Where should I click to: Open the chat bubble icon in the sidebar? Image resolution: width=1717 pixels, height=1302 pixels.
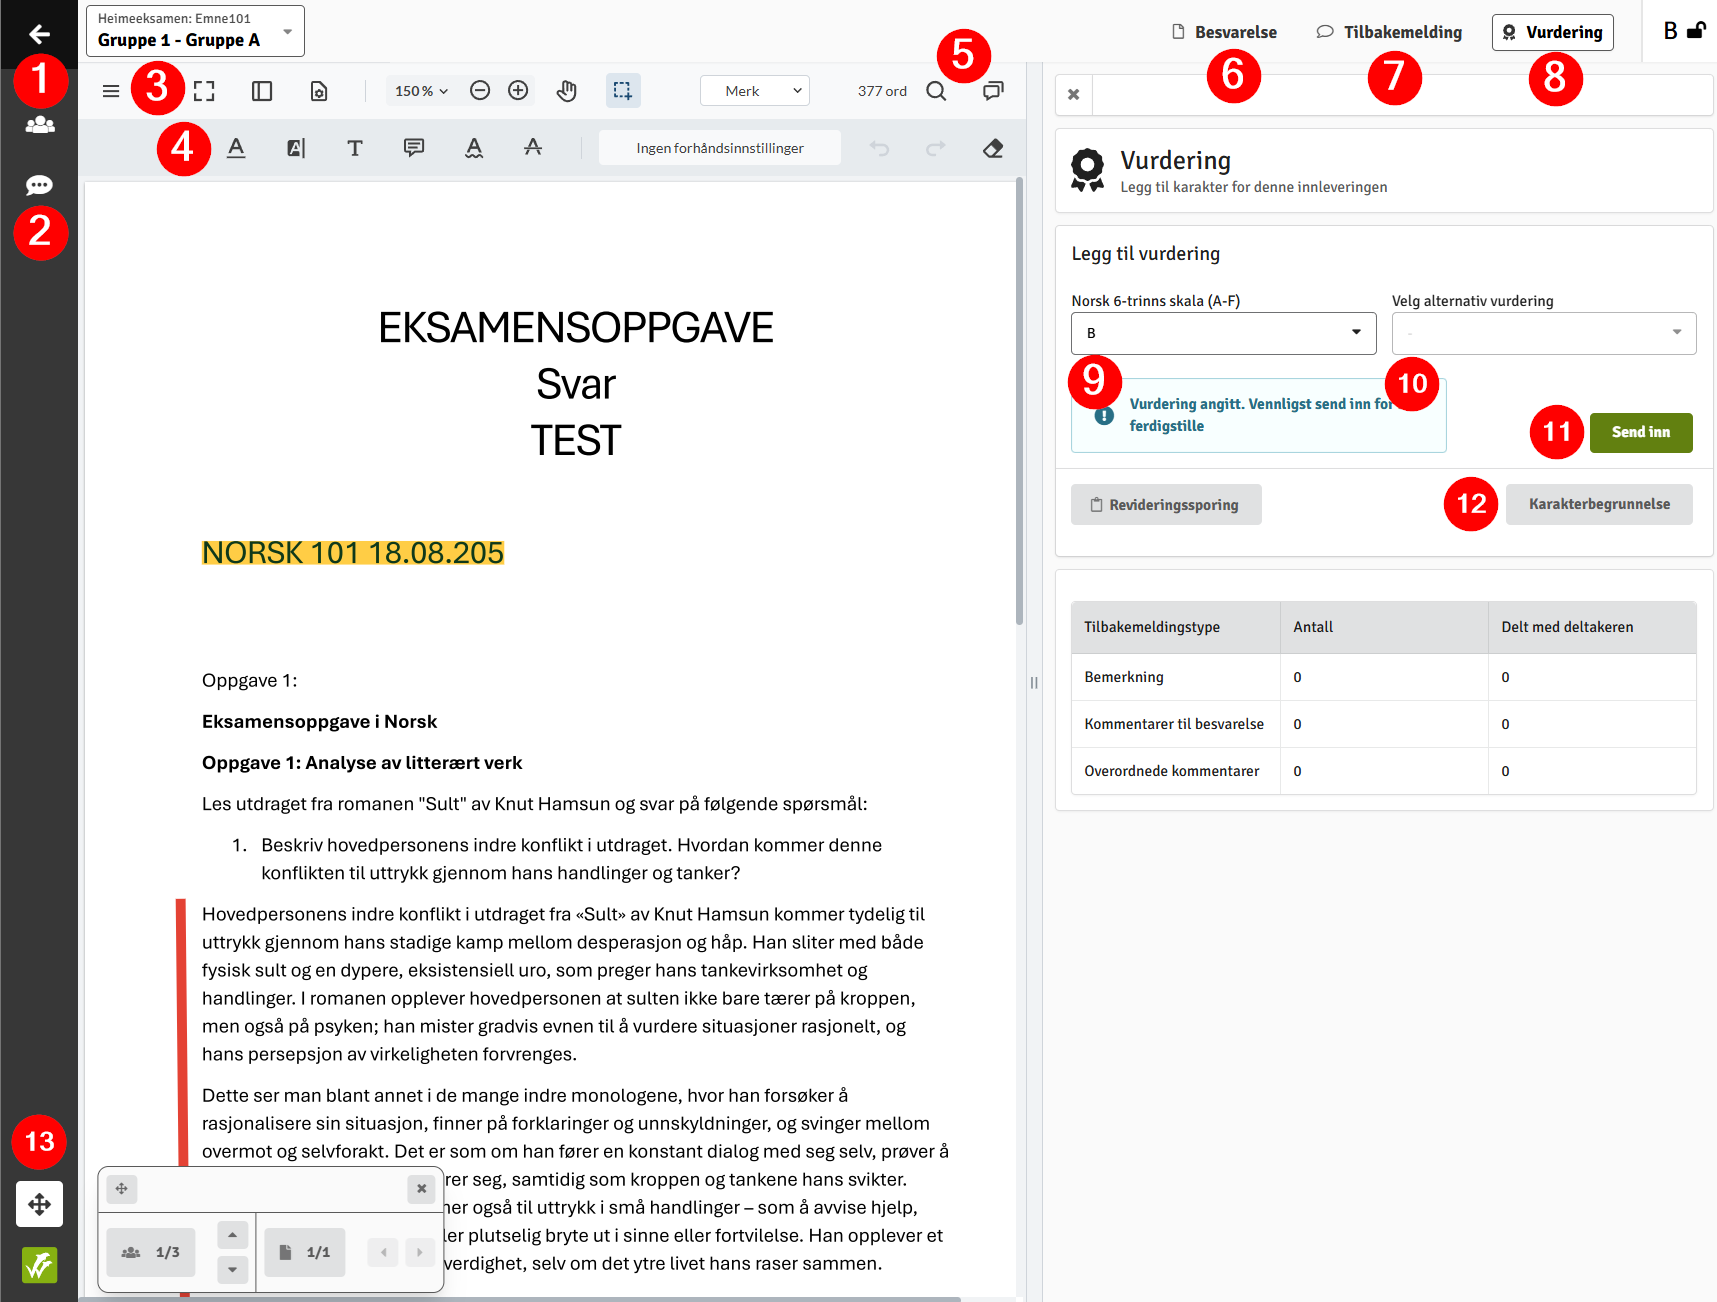39,185
